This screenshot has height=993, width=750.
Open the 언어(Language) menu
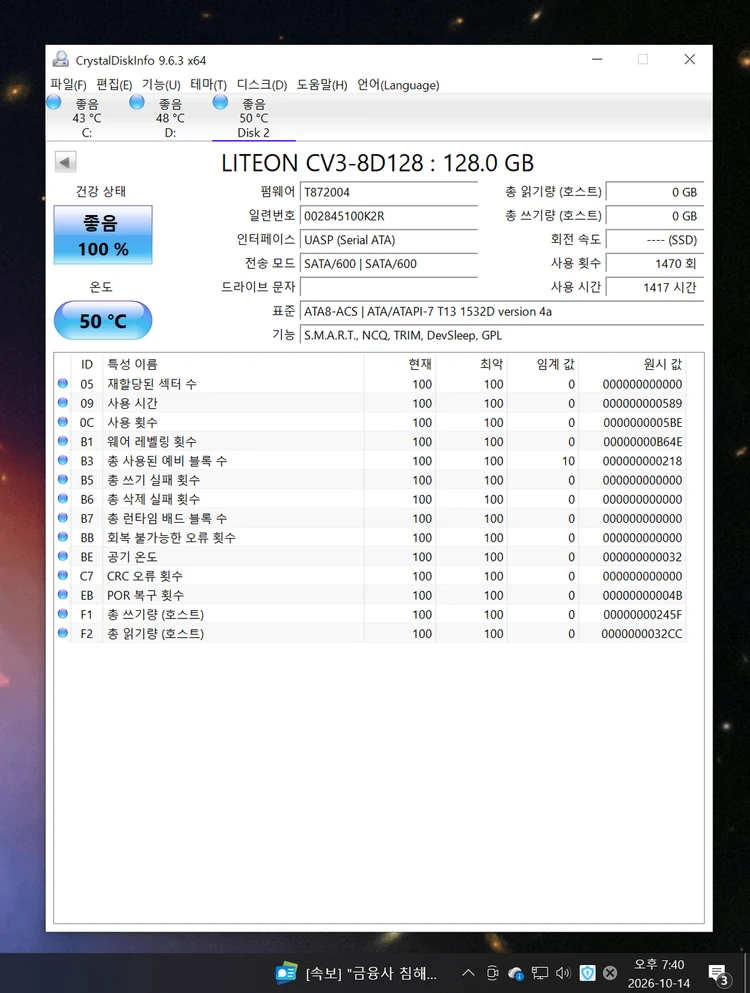[398, 84]
